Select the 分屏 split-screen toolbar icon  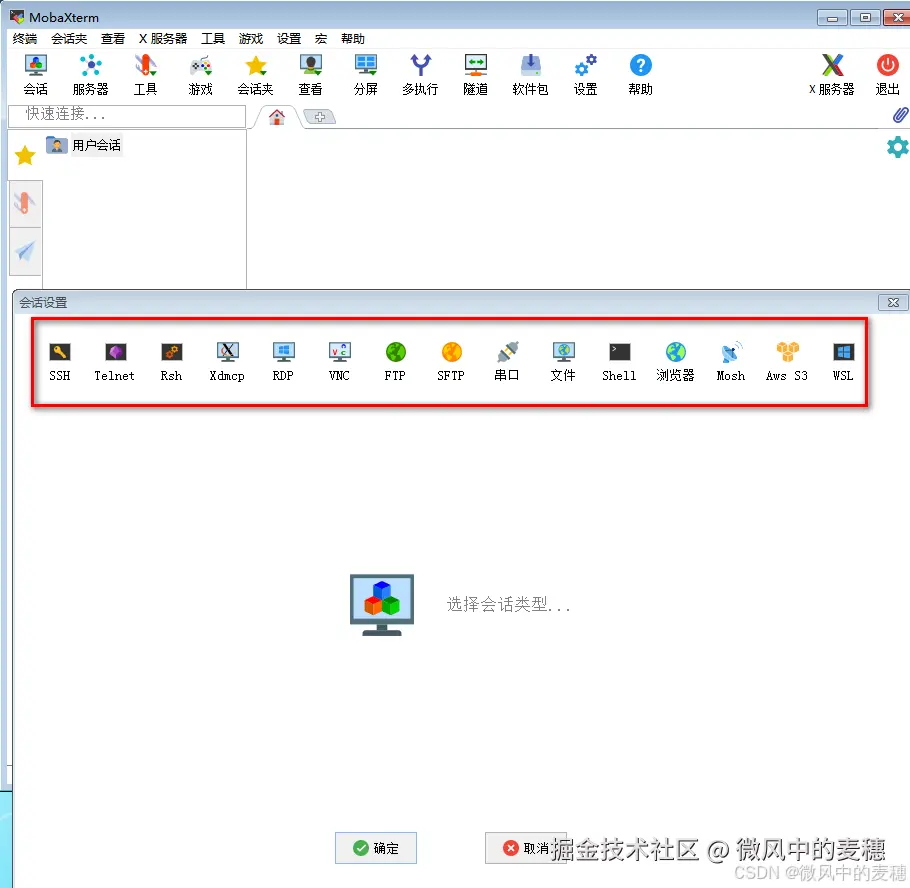(366, 75)
